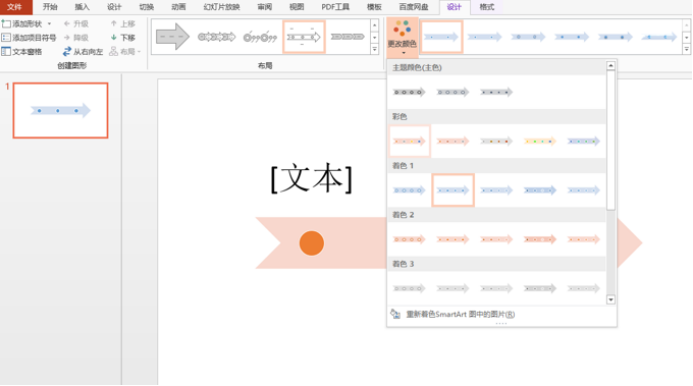Image resolution: width=693 pixels, height=386 pixels.
Task: Choose the first 着色 2 orange option
Action: 409,239
